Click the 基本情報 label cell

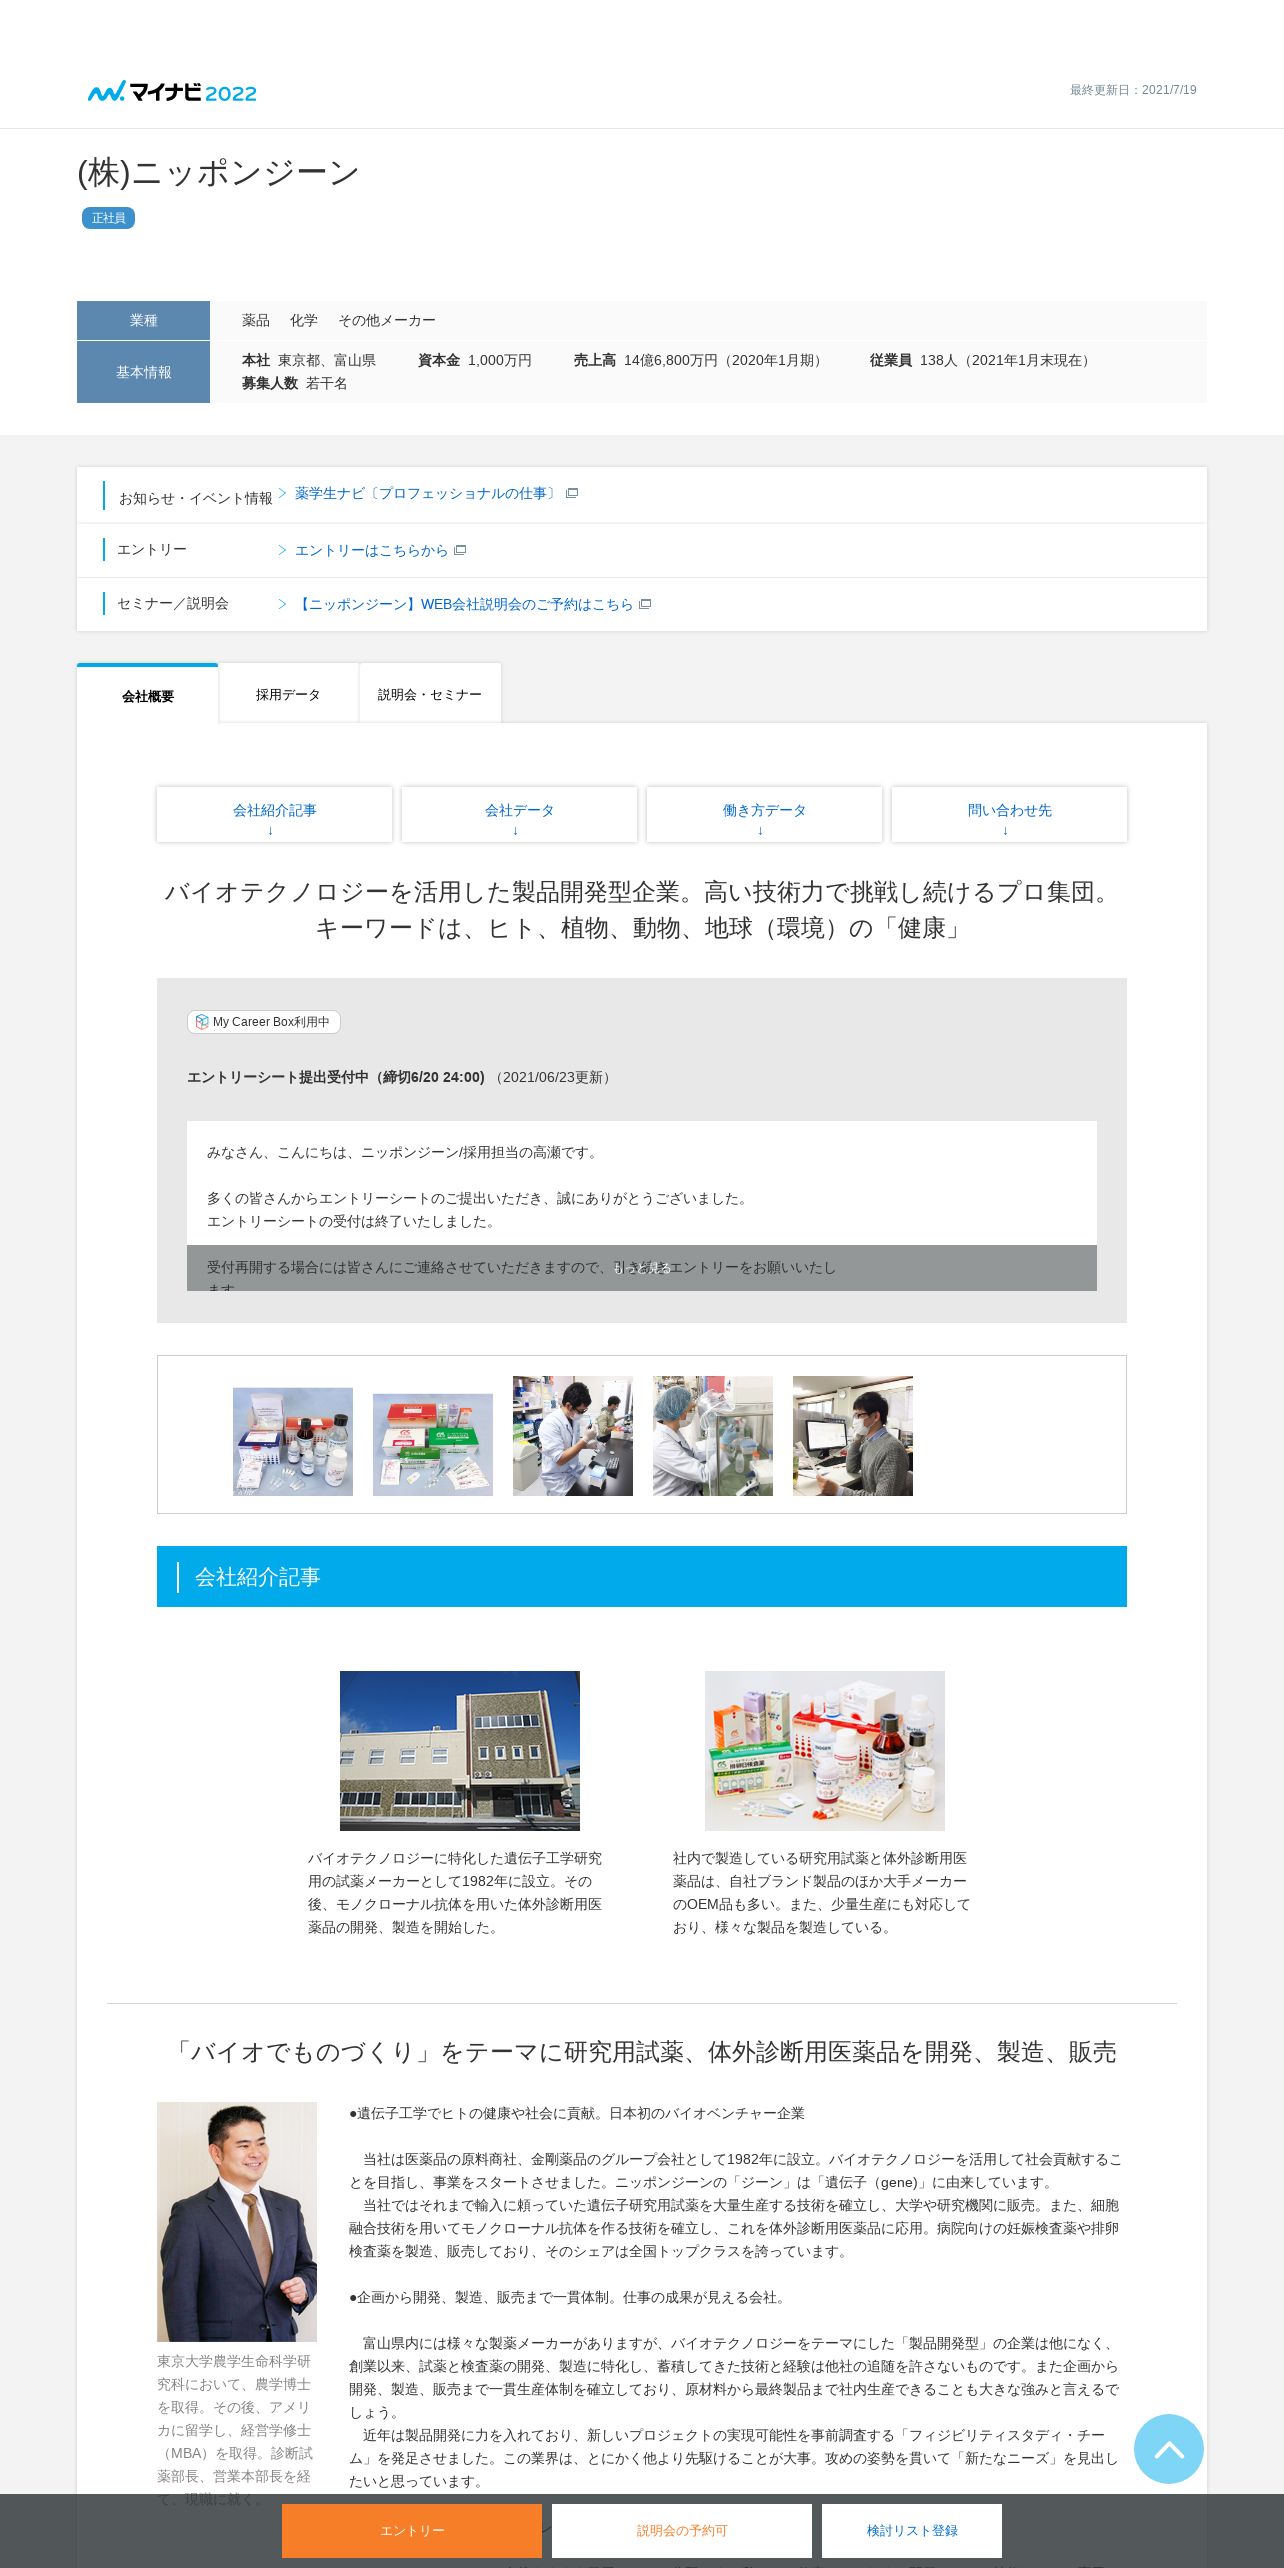coord(143,372)
